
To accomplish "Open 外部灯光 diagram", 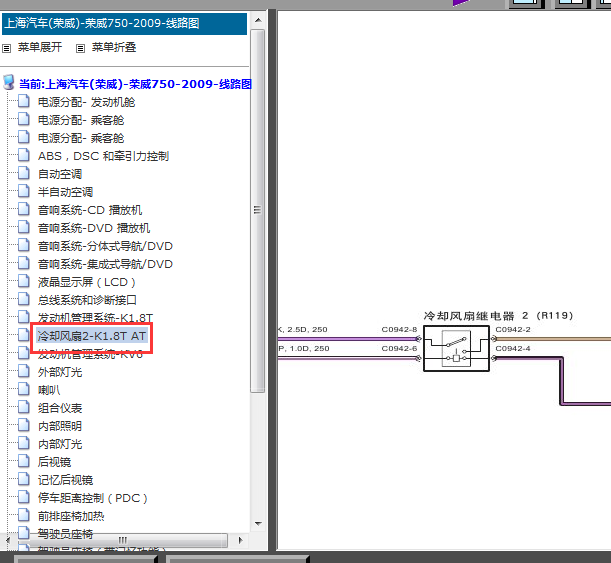I will point(60,372).
